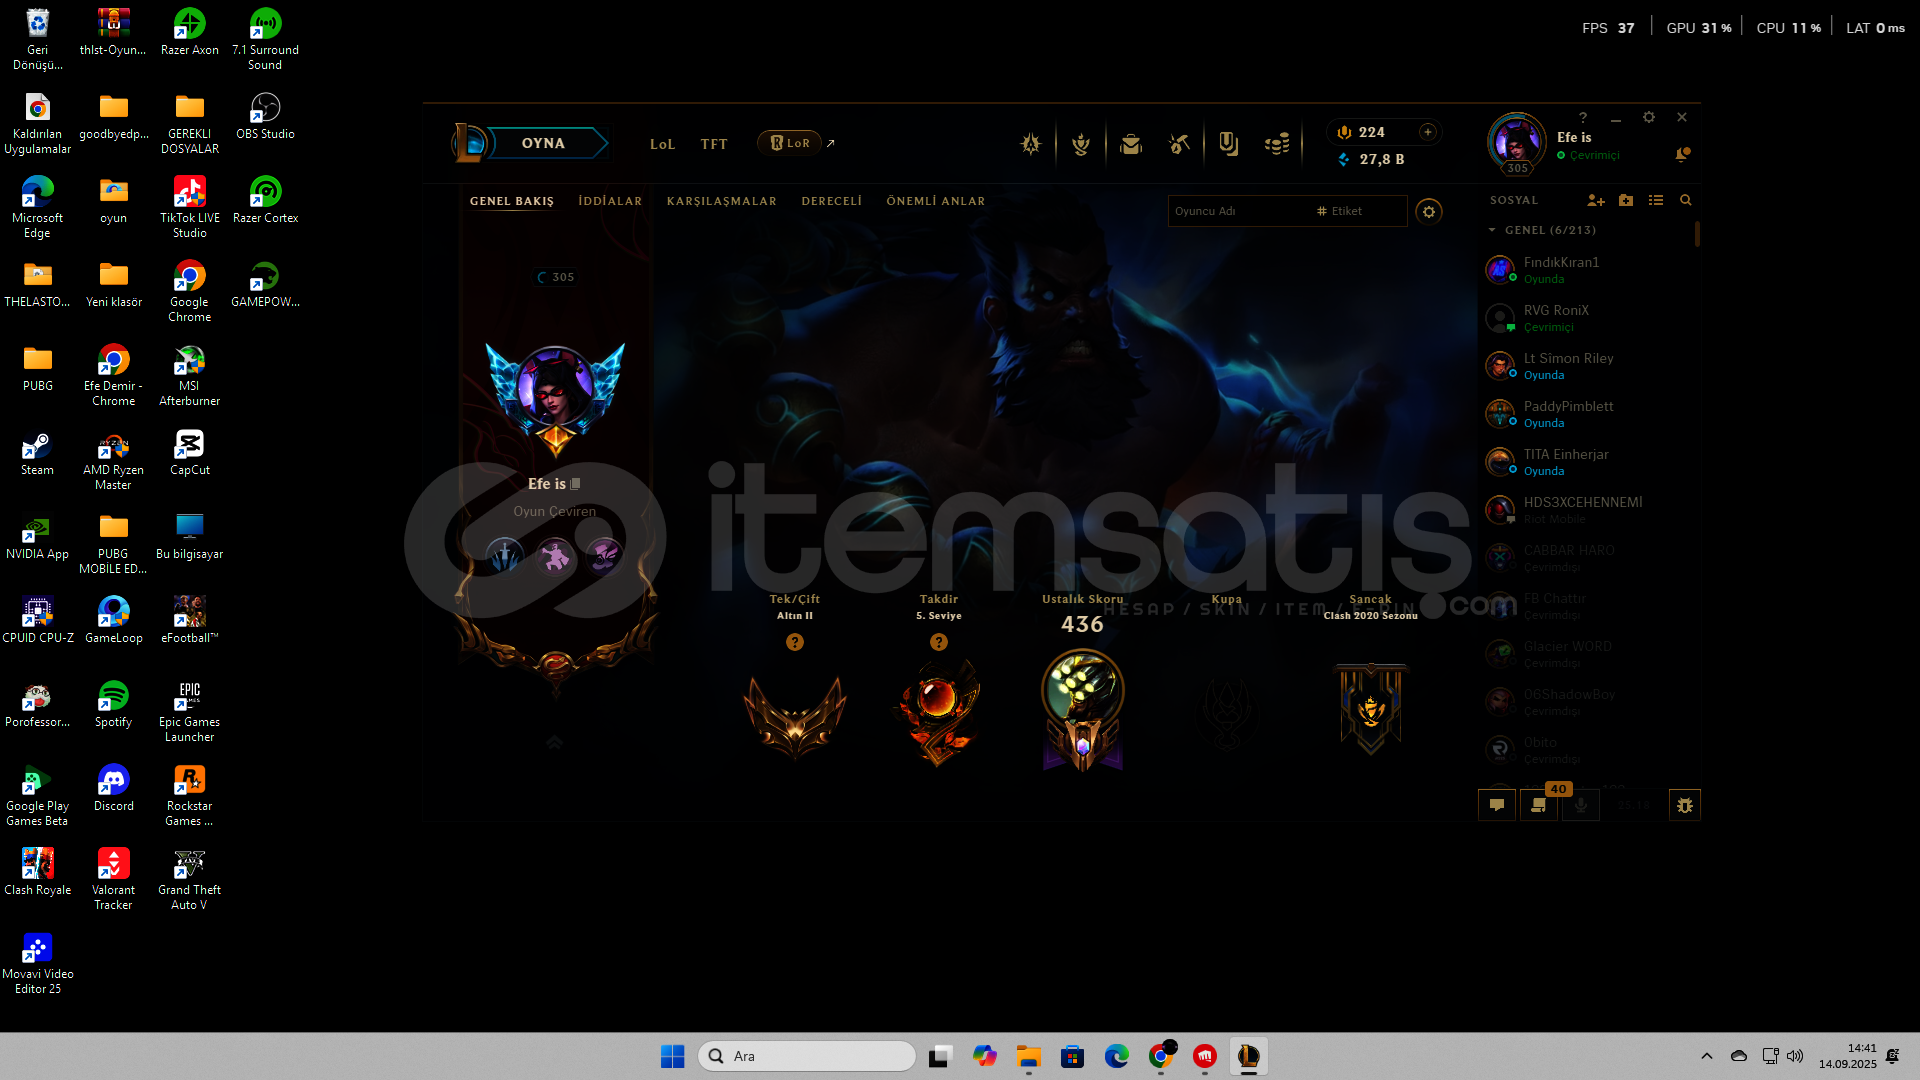
Task: Click Takdir question mark icon
Action: point(939,642)
